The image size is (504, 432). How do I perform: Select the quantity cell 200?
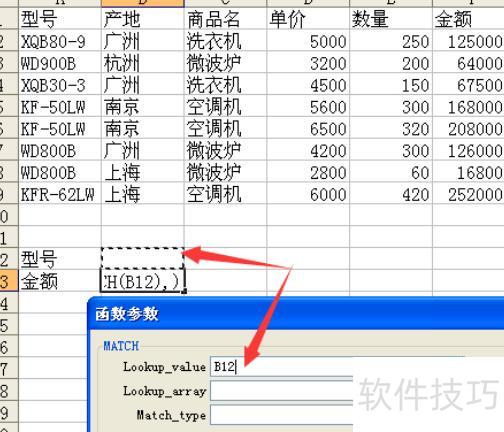pos(391,62)
